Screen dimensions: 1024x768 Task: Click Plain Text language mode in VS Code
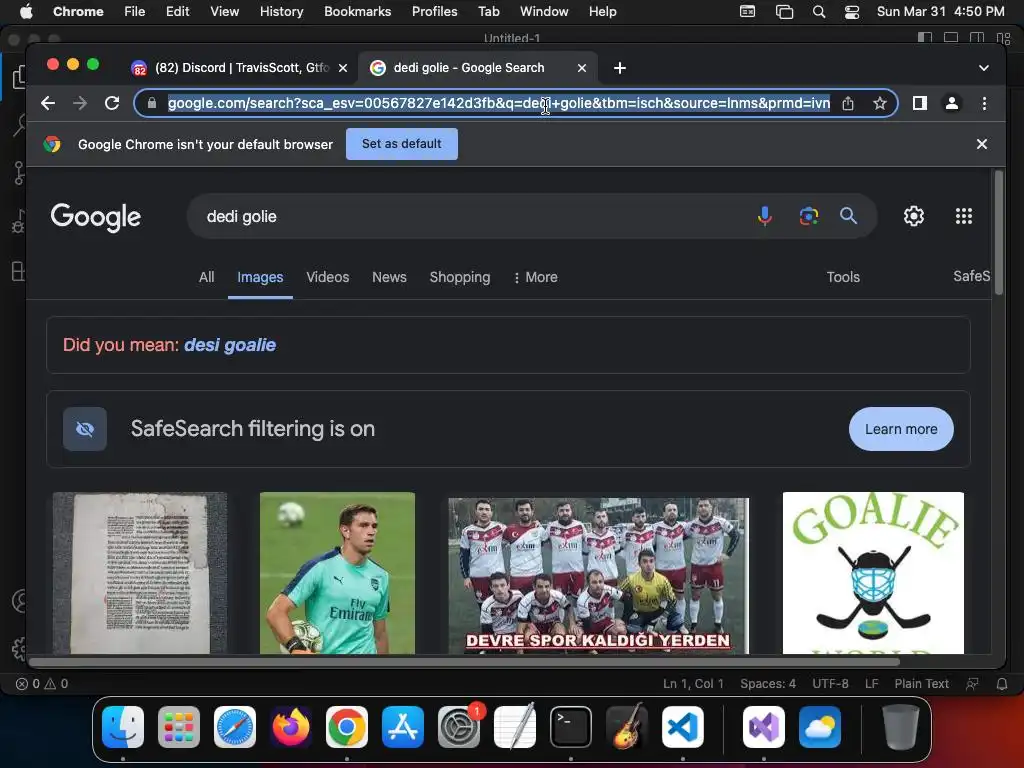coord(921,684)
